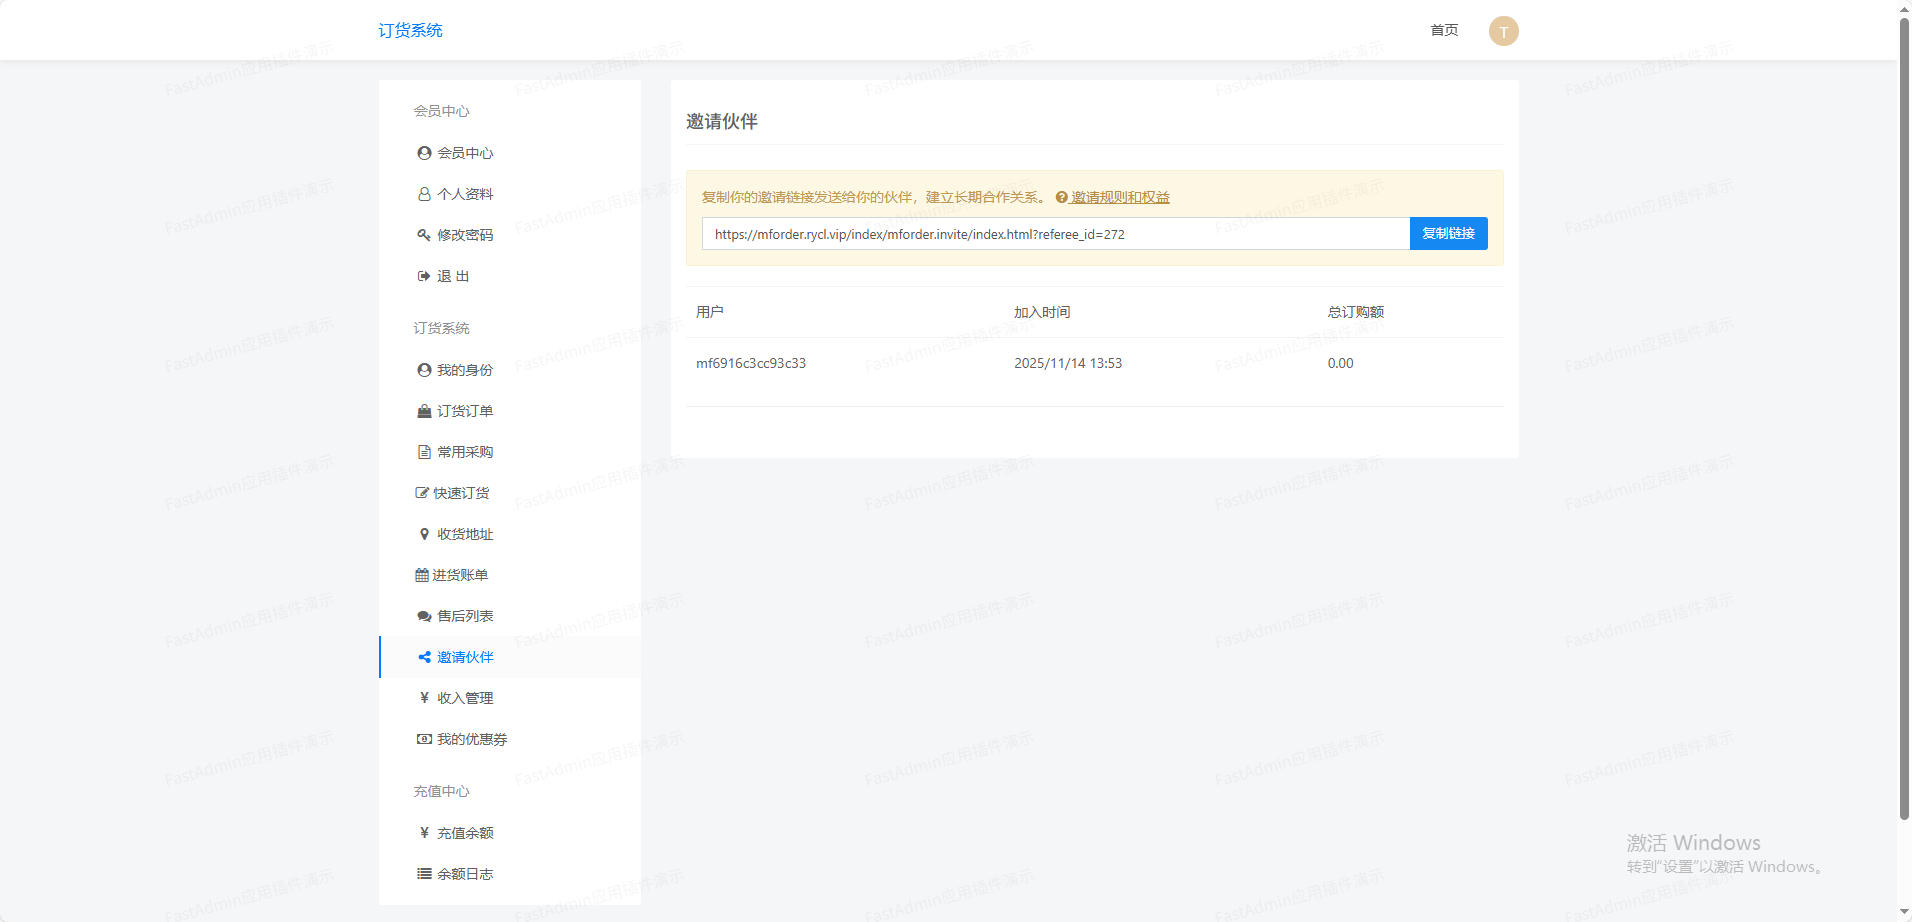Click the list icon beside 余额日志

pos(424,874)
